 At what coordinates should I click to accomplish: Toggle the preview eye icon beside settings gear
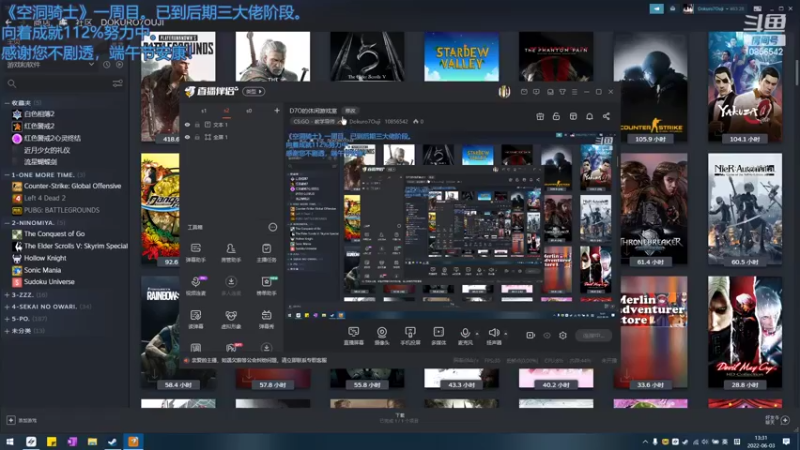tap(547, 335)
